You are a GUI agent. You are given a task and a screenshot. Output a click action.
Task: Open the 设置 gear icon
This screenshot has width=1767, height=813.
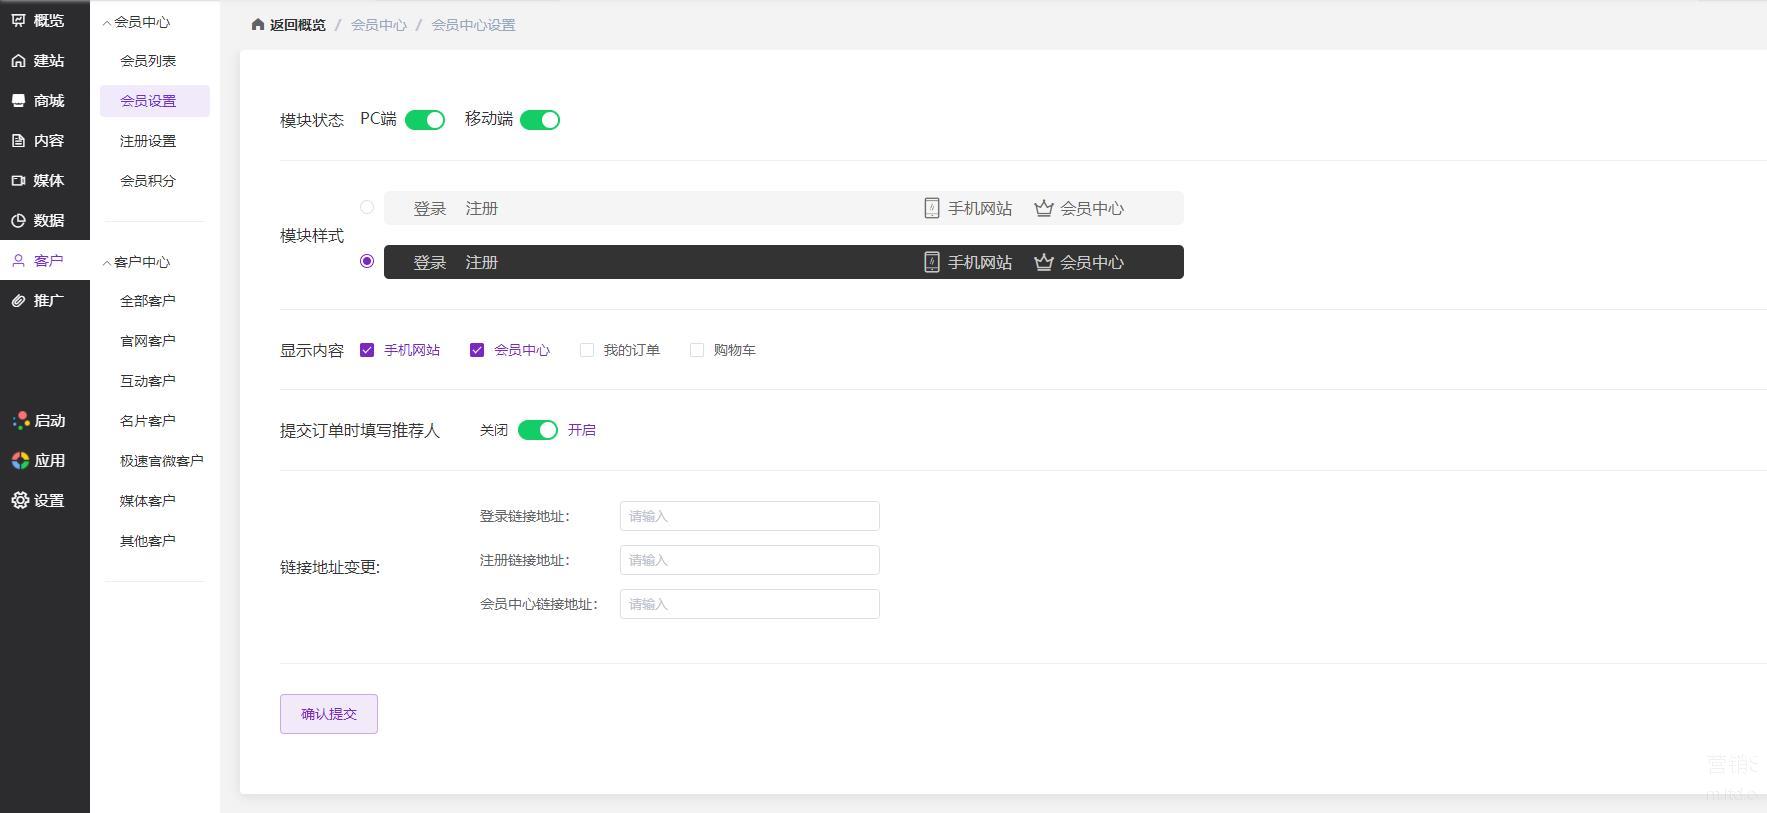click(20, 501)
